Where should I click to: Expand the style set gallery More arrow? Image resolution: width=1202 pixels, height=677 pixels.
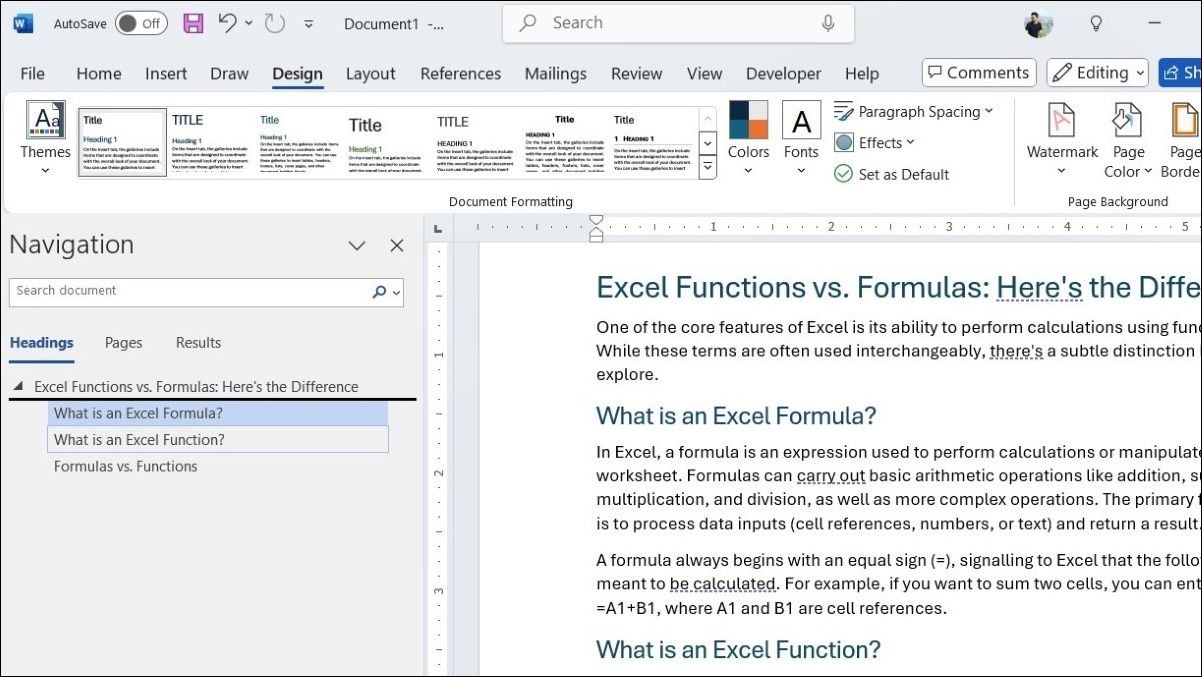click(x=708, y=167)
